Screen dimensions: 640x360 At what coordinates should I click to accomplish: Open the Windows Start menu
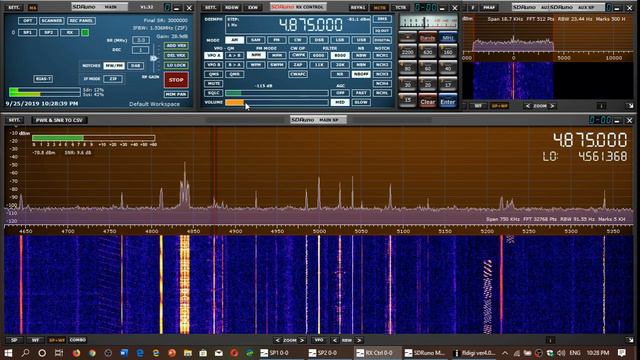pos(8,353)
